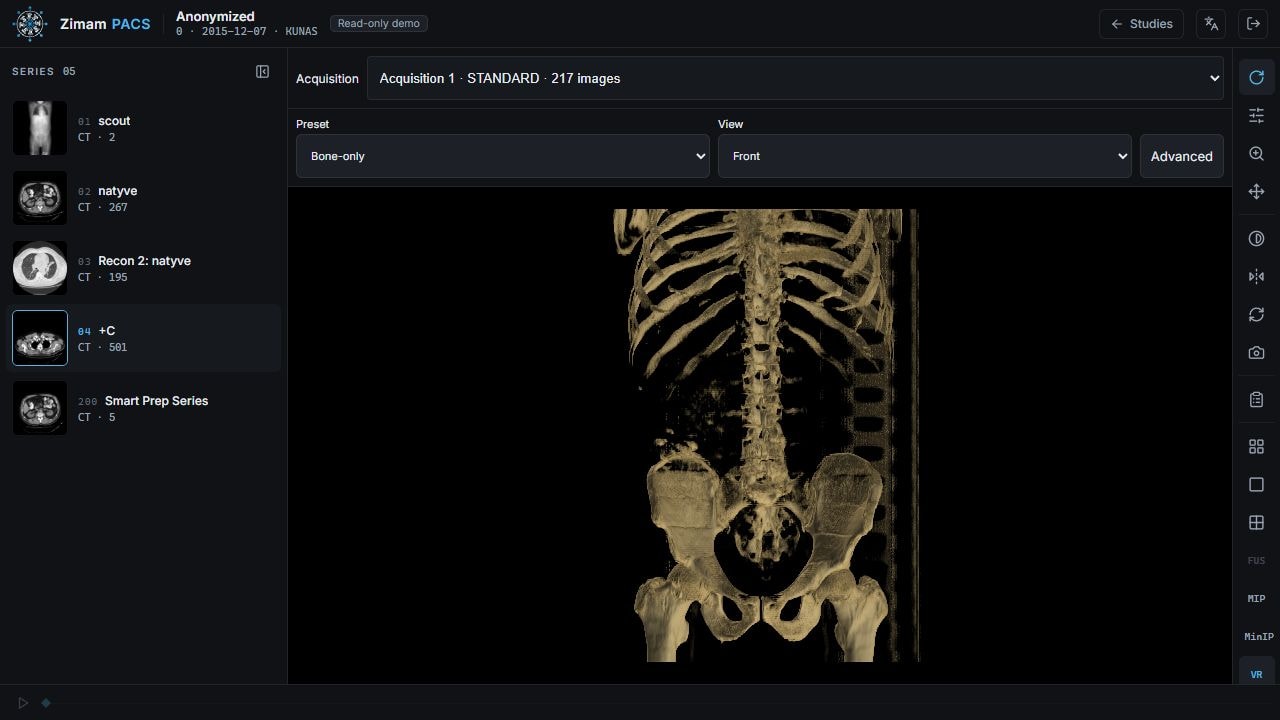Viewport: 1280px width, 720px height.
Task: Open the Preset Bone-only dropdown
Action: tap(503, 156)
